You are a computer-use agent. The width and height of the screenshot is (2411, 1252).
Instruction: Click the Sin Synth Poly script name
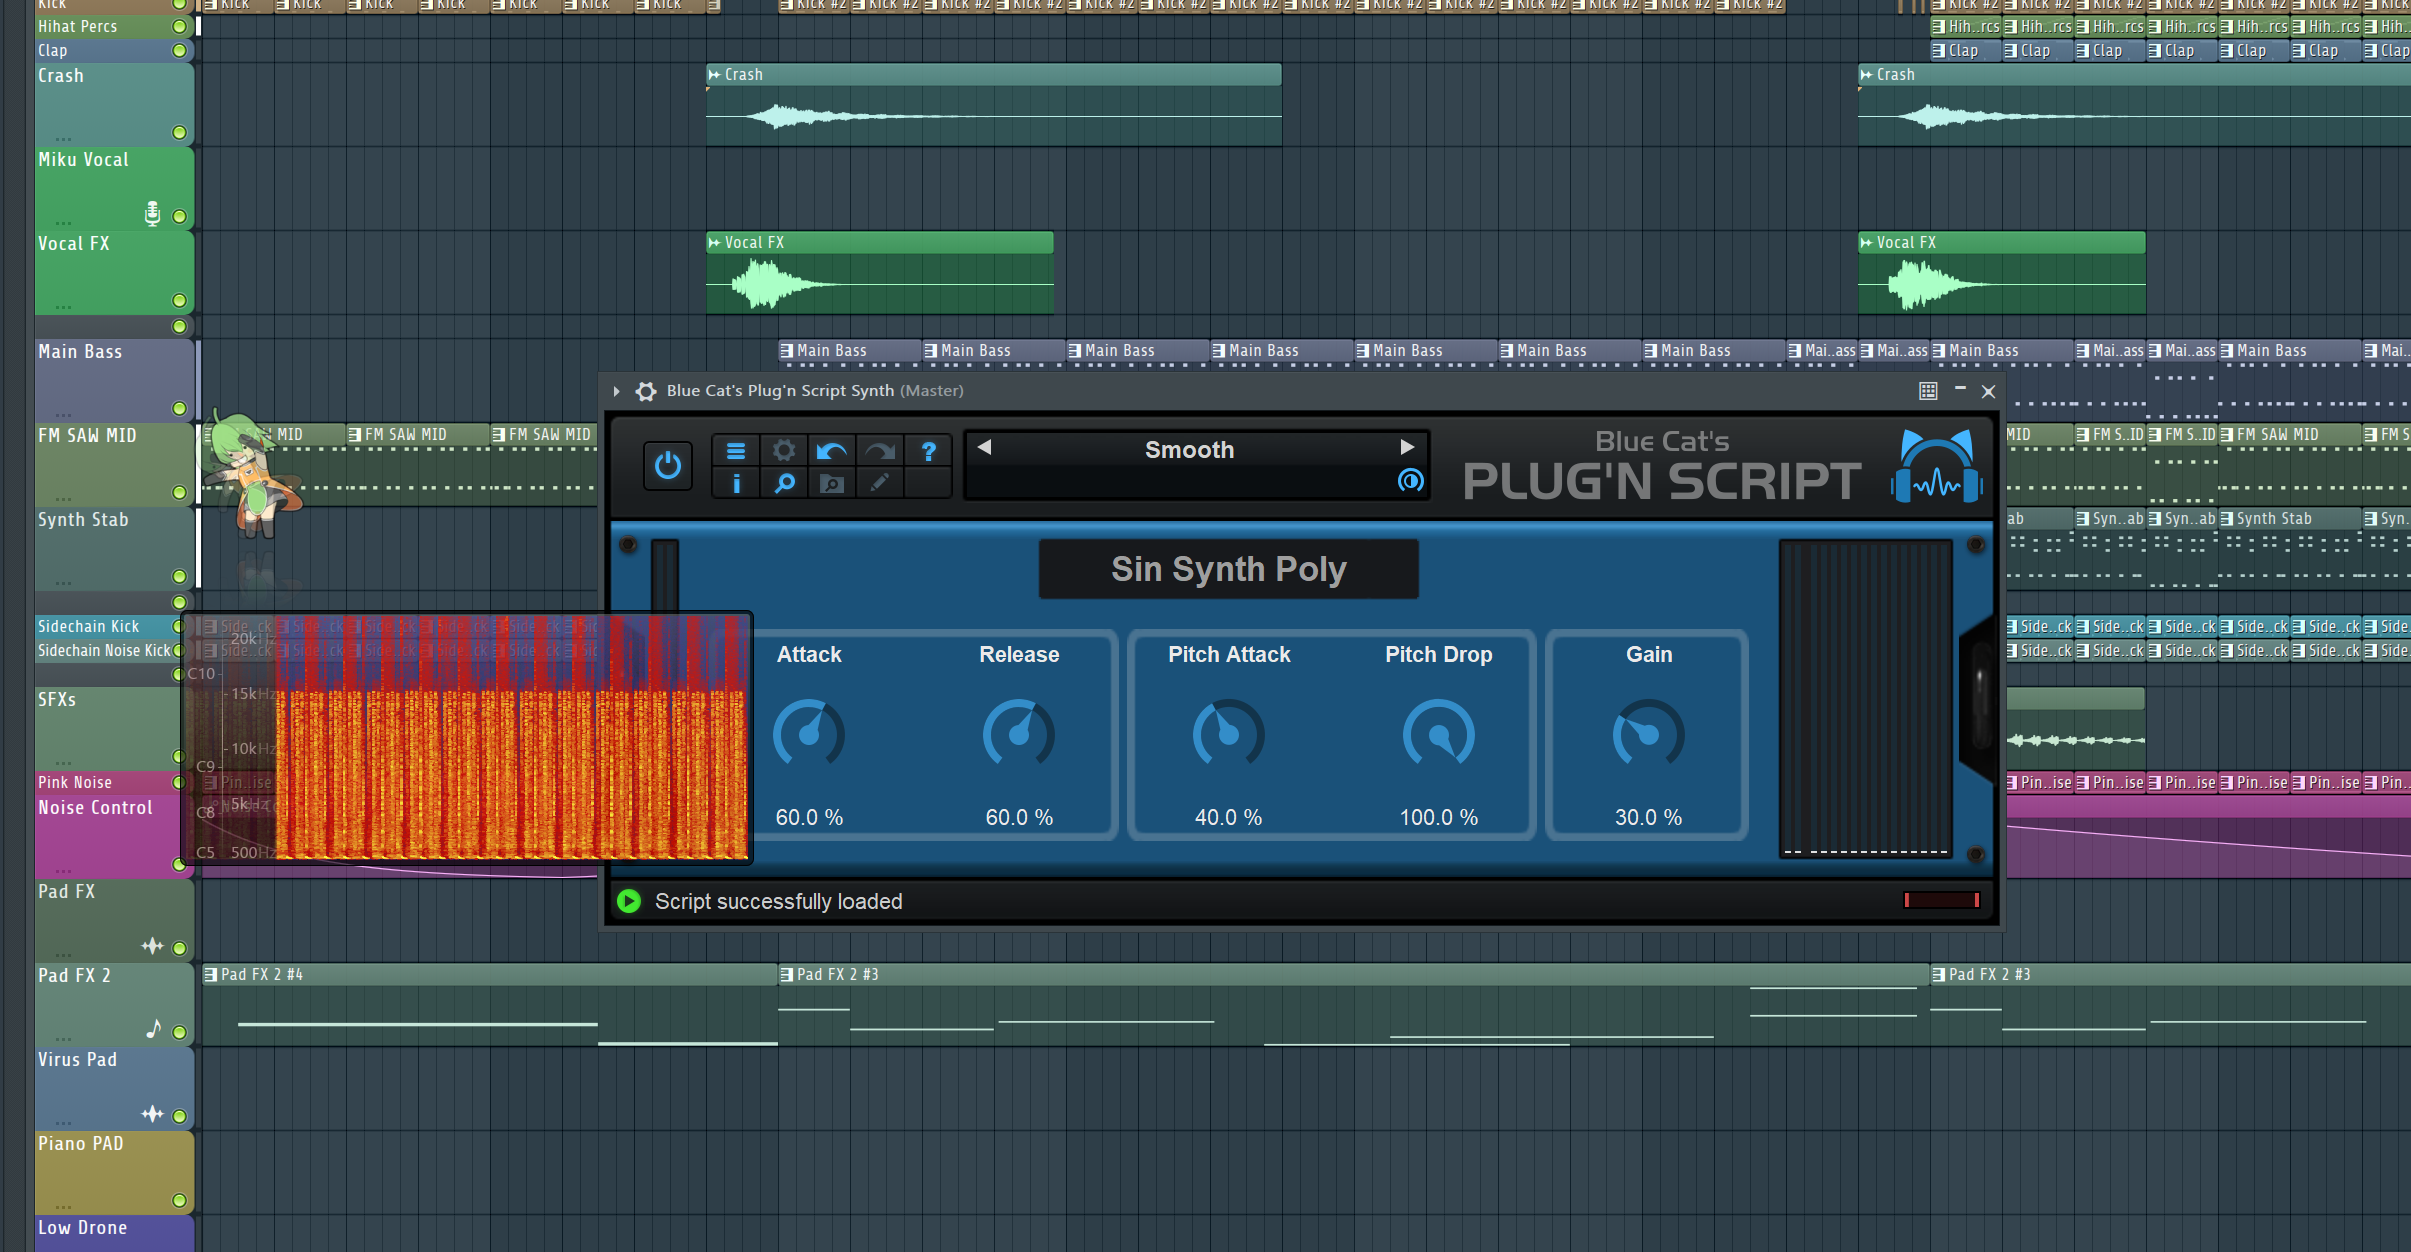1228,569
